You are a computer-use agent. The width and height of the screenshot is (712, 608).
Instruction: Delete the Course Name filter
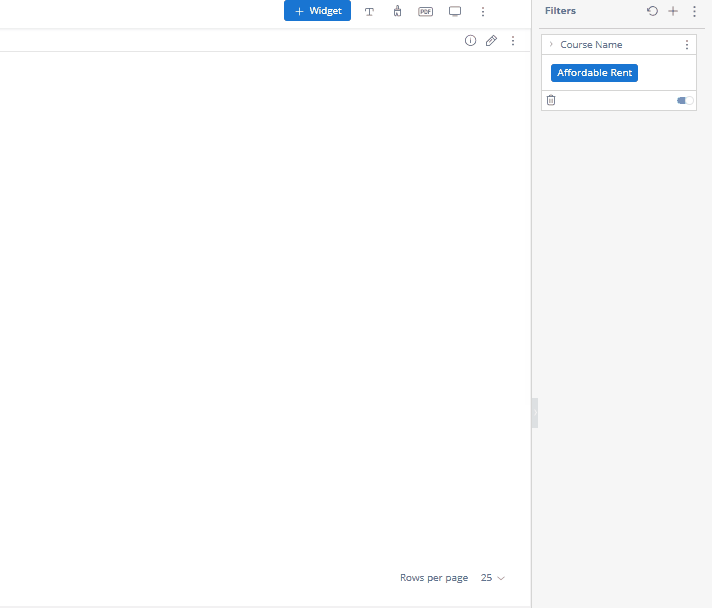(551, 100)
